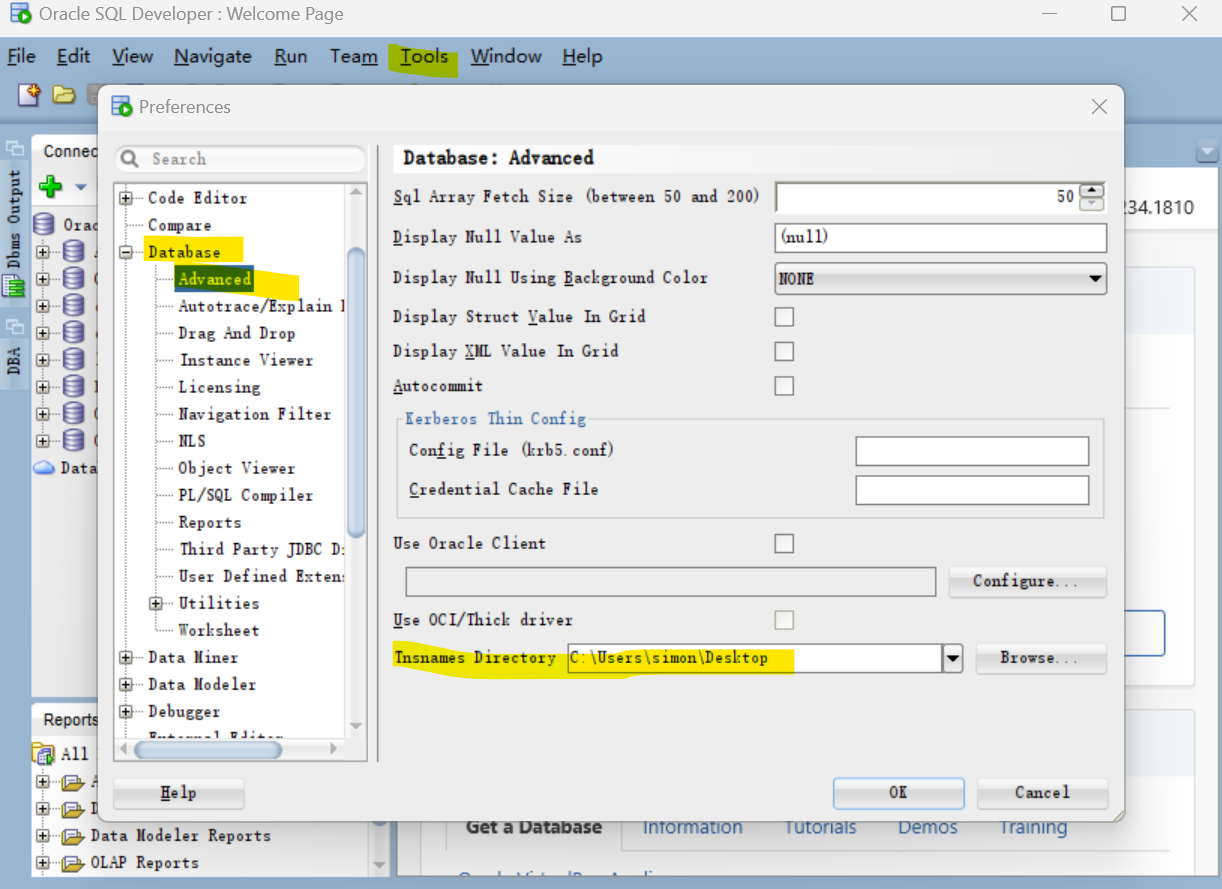Switch to the Get a Database tab

534,828
